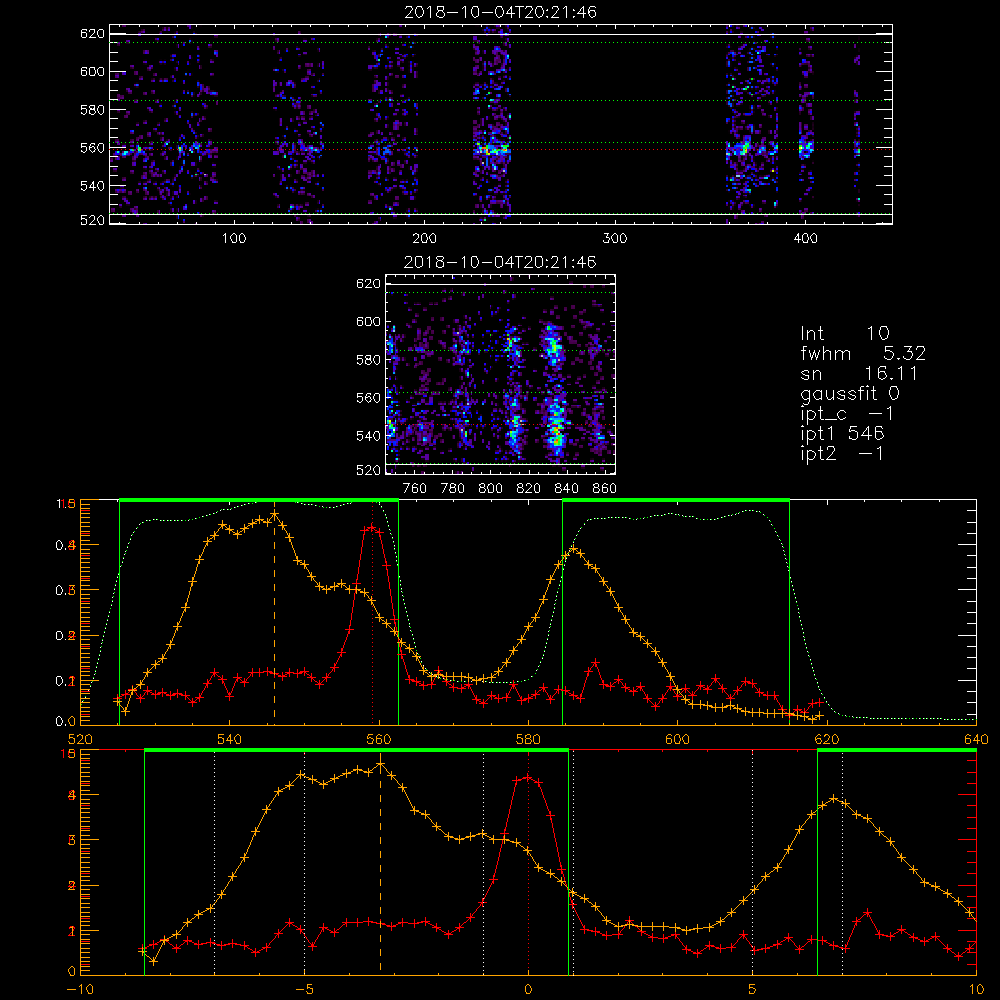The width and height of the screenshot is (1000, 1000).
Task: Click the 'ipt2 -1' parameter
Action: point(842,453)
